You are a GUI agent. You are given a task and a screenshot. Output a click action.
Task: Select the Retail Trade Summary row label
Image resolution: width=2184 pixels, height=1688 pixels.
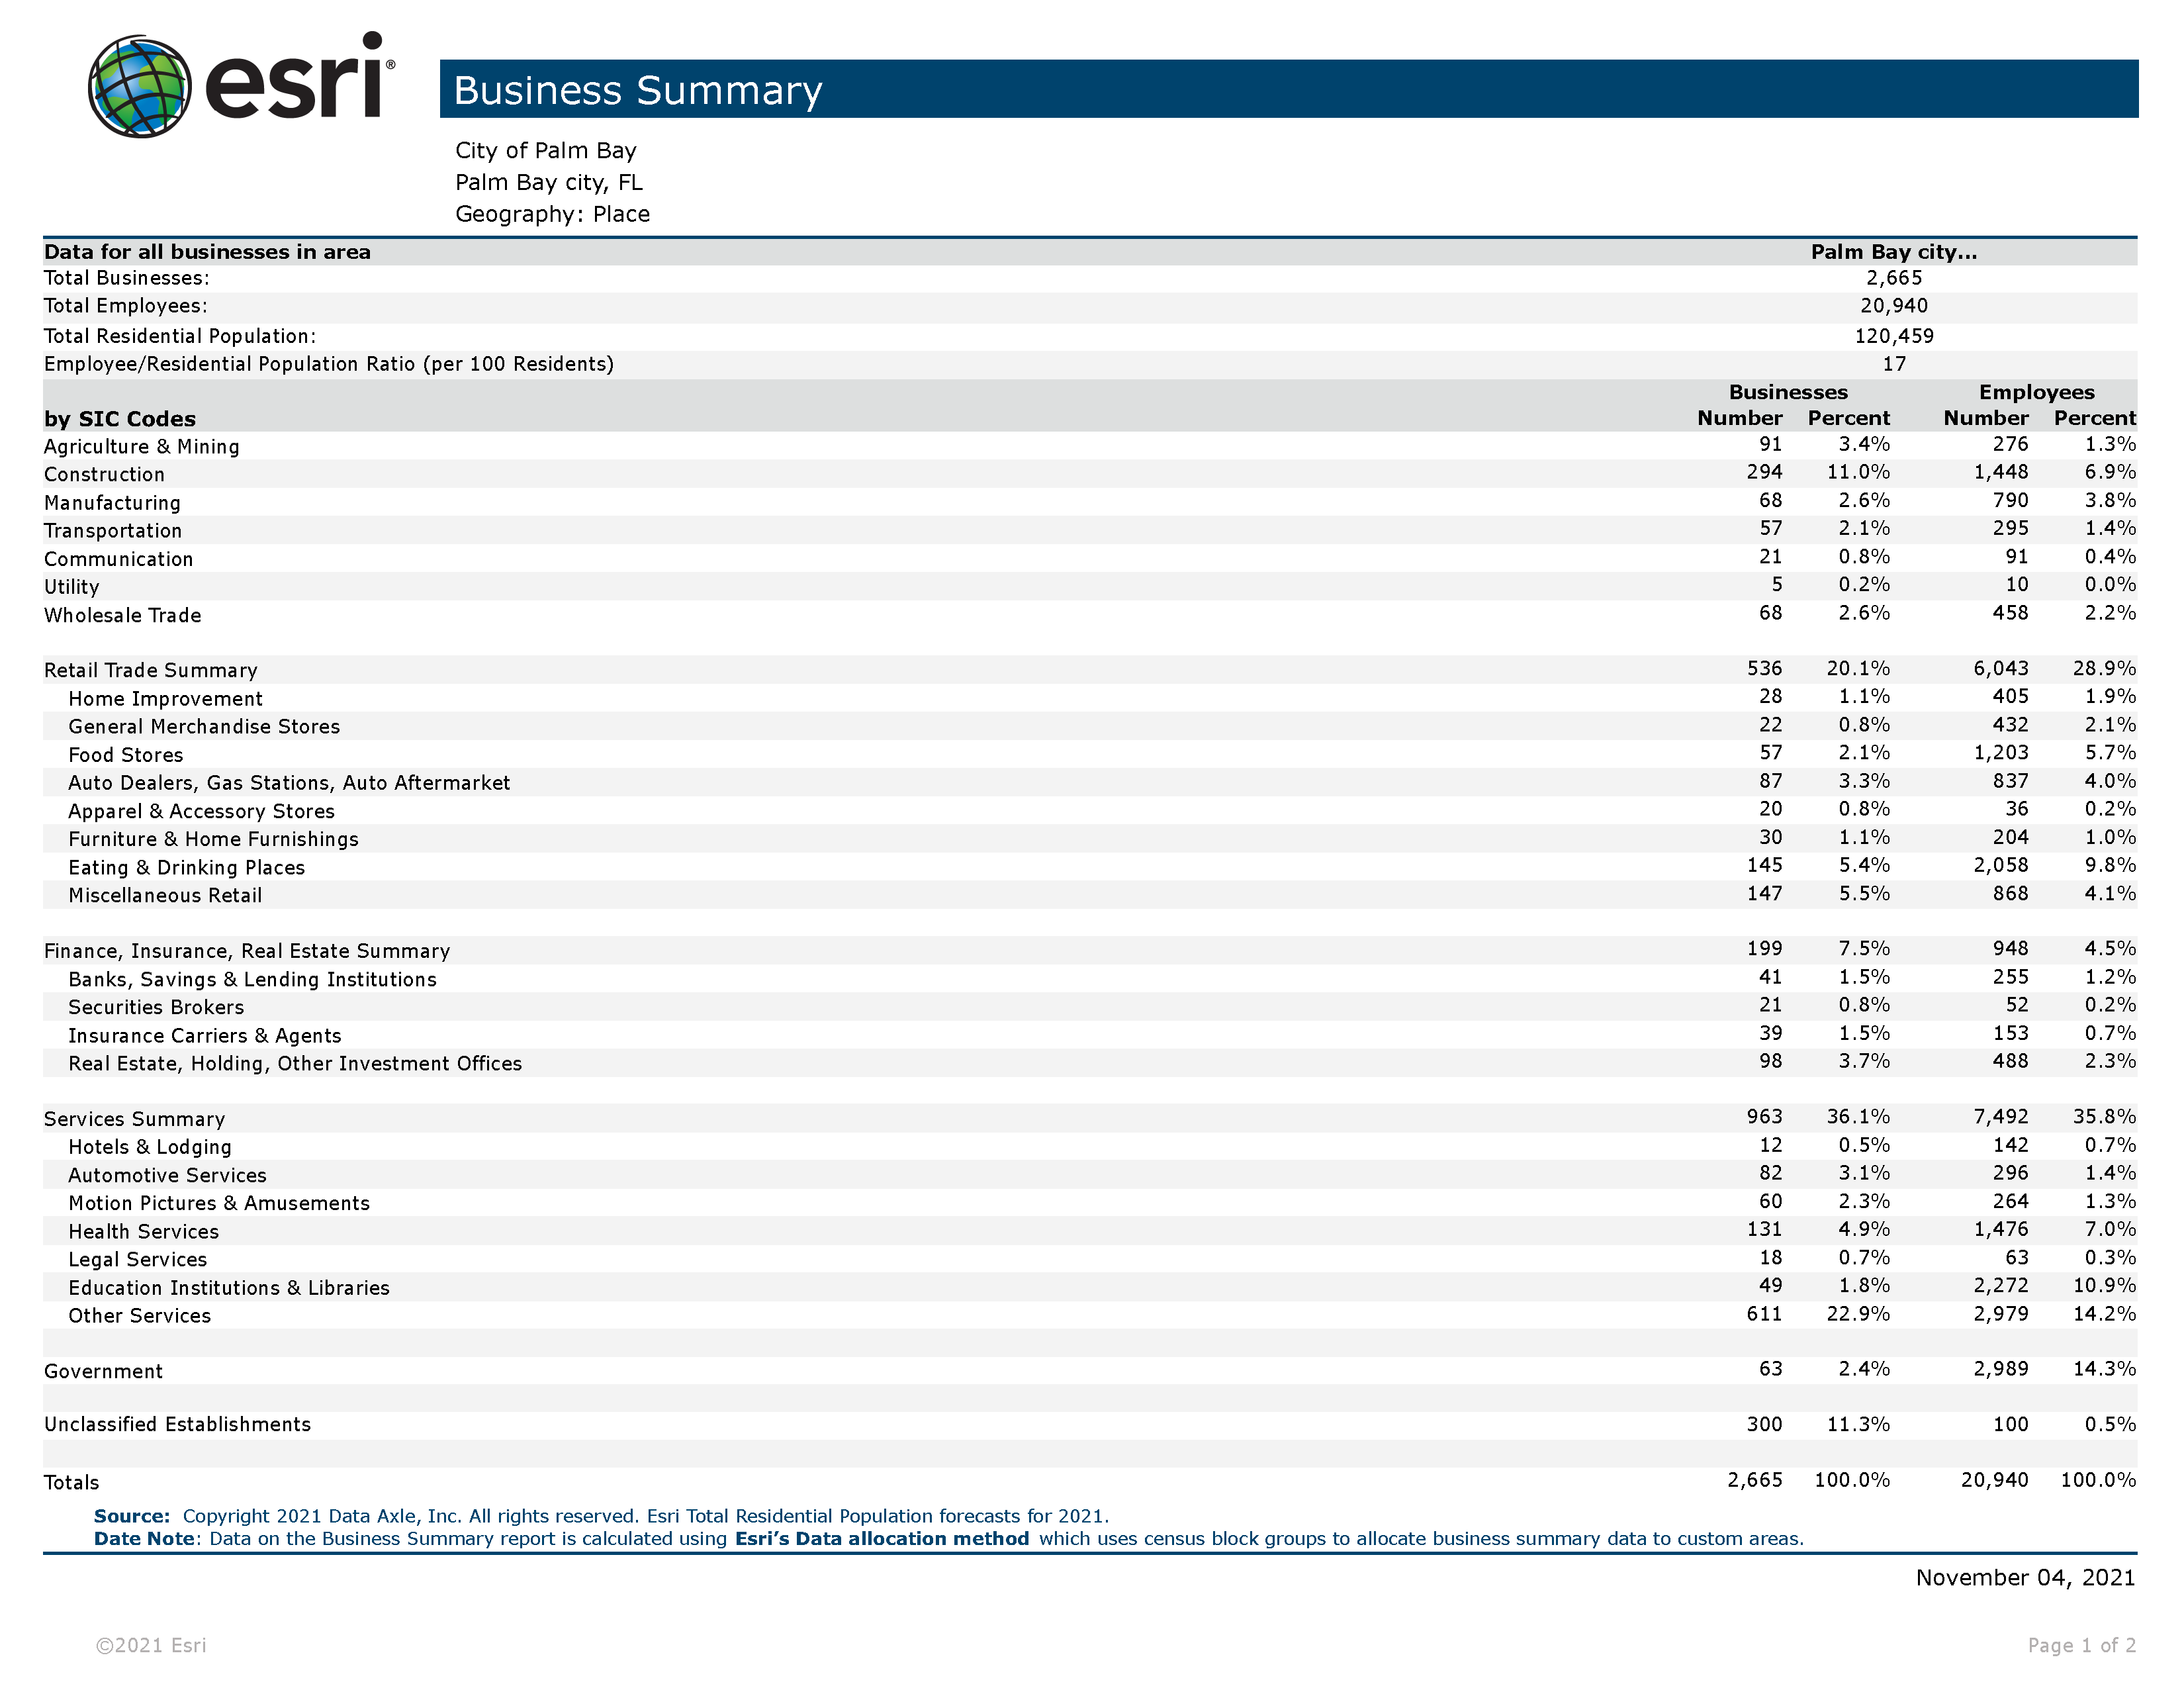click(x=151, y=670)
